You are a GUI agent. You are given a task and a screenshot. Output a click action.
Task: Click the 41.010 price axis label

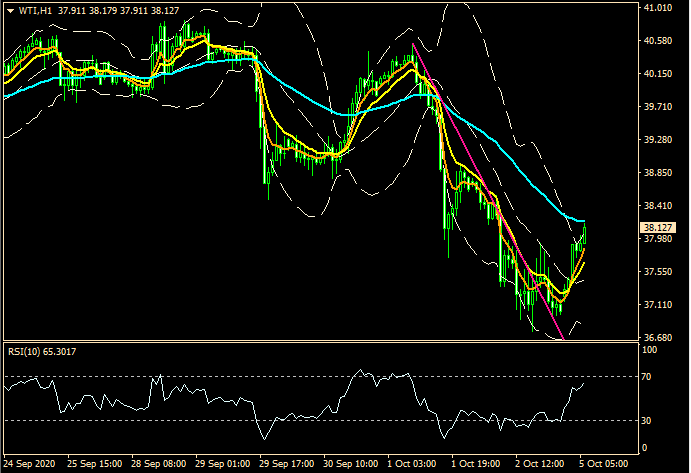(658, 8)
